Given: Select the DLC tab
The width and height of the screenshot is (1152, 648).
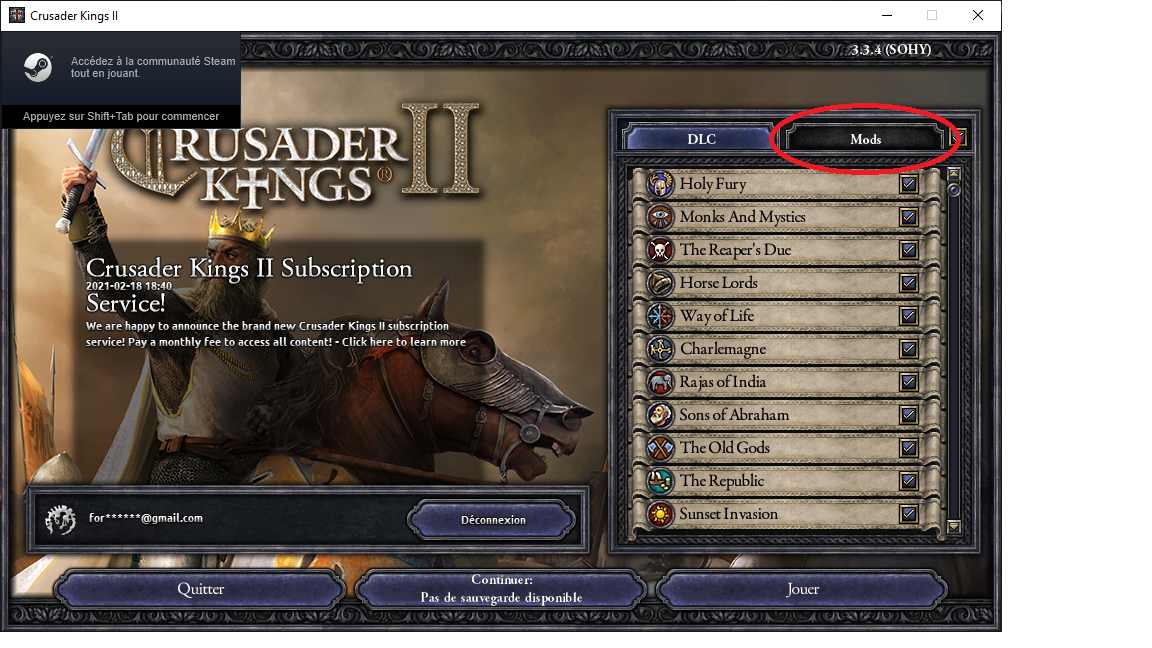Looking at the screenshot, I should [x=700, y=139].
